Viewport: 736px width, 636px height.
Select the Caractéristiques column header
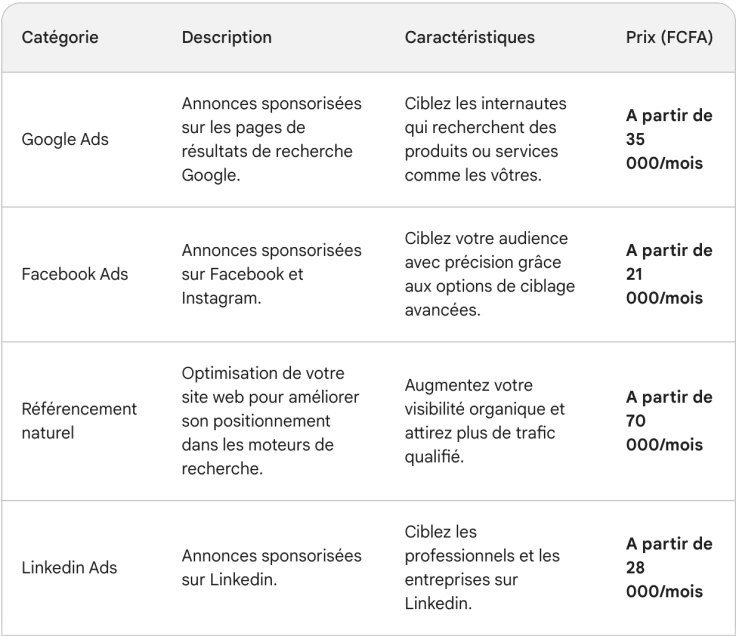click(469, 38)
